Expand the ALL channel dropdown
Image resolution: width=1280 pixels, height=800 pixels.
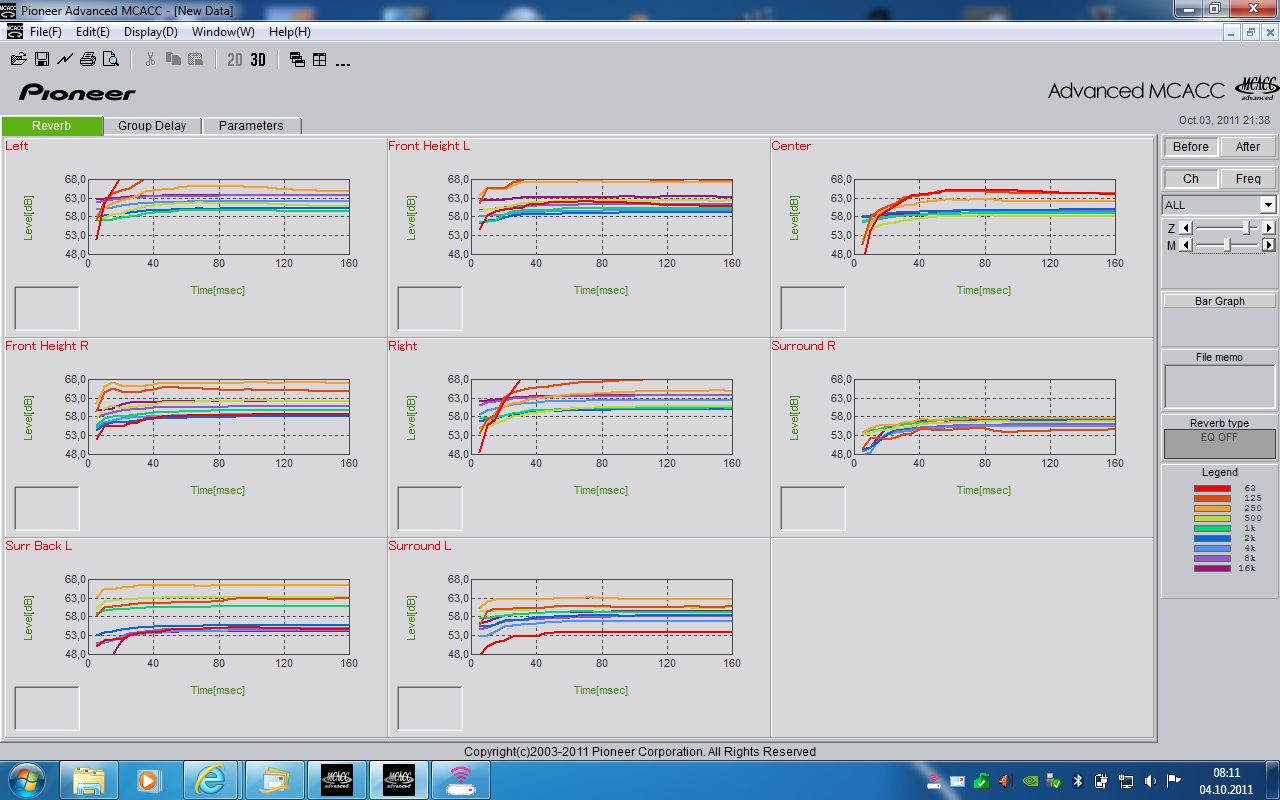[x=1268, y=205]
